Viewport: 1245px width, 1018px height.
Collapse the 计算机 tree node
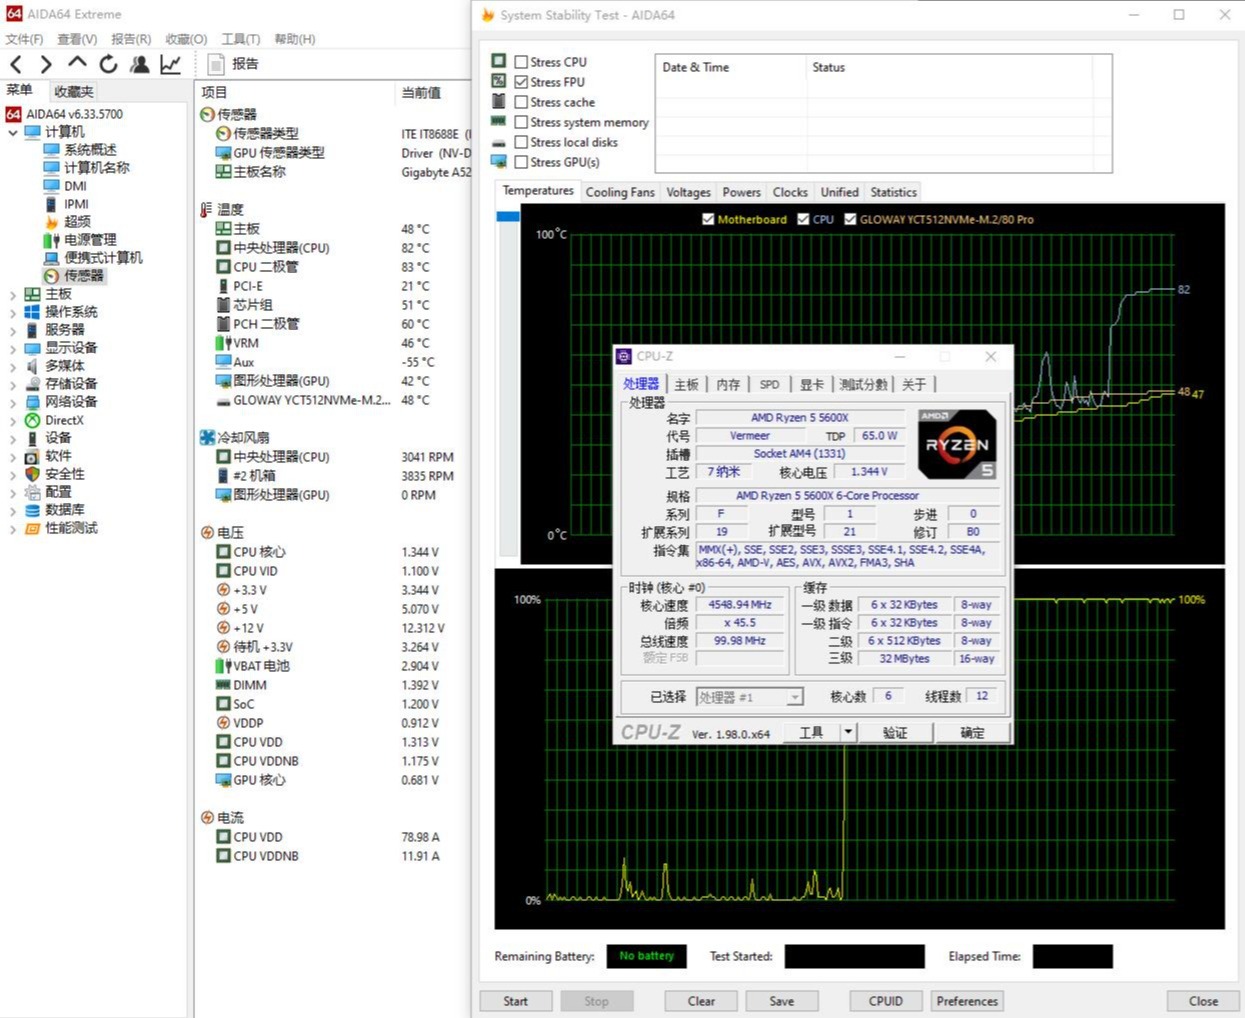pos(13,132)
